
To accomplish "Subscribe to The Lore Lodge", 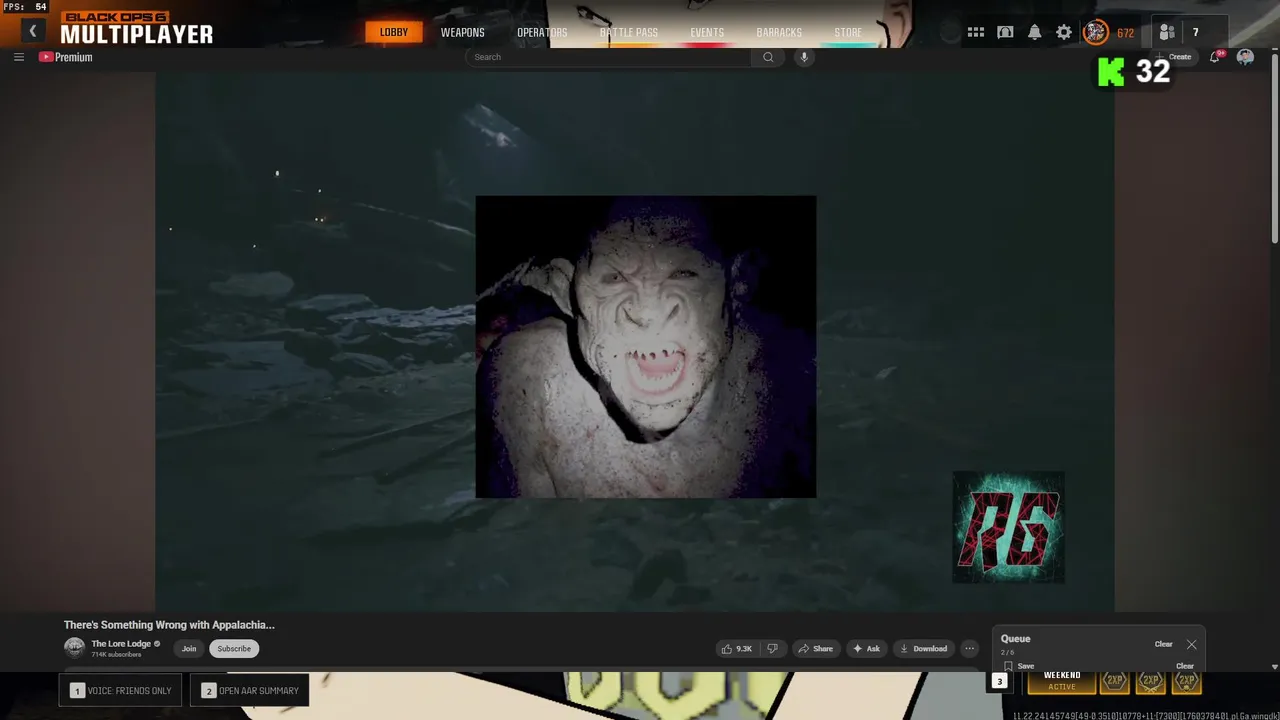I will [234, 648].
